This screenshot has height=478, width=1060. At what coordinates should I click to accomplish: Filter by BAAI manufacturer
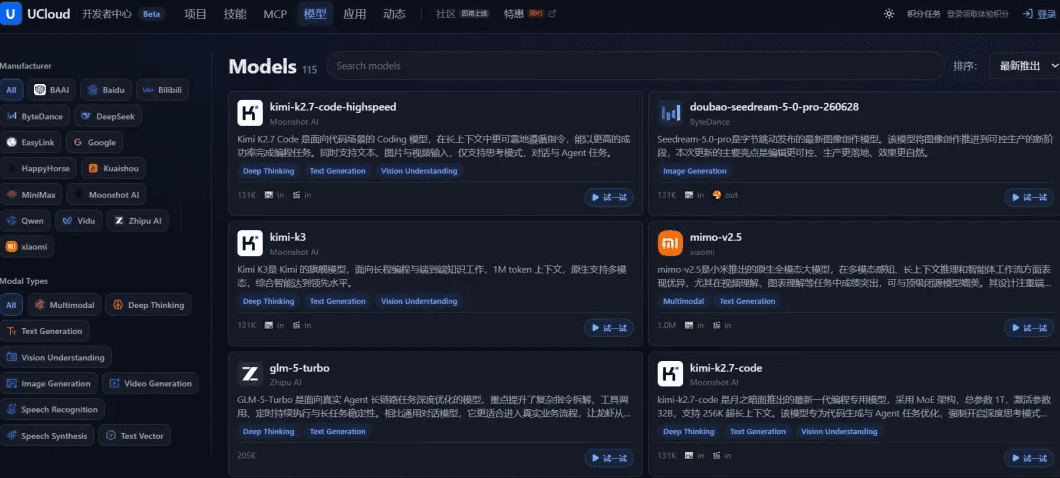51,90
